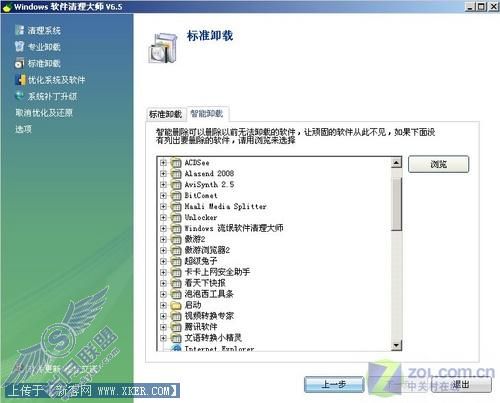Viewport: 500px width, 403px height.
Task: Click the 优化系统及软件 sidebar icon
Action: point(21,79)
